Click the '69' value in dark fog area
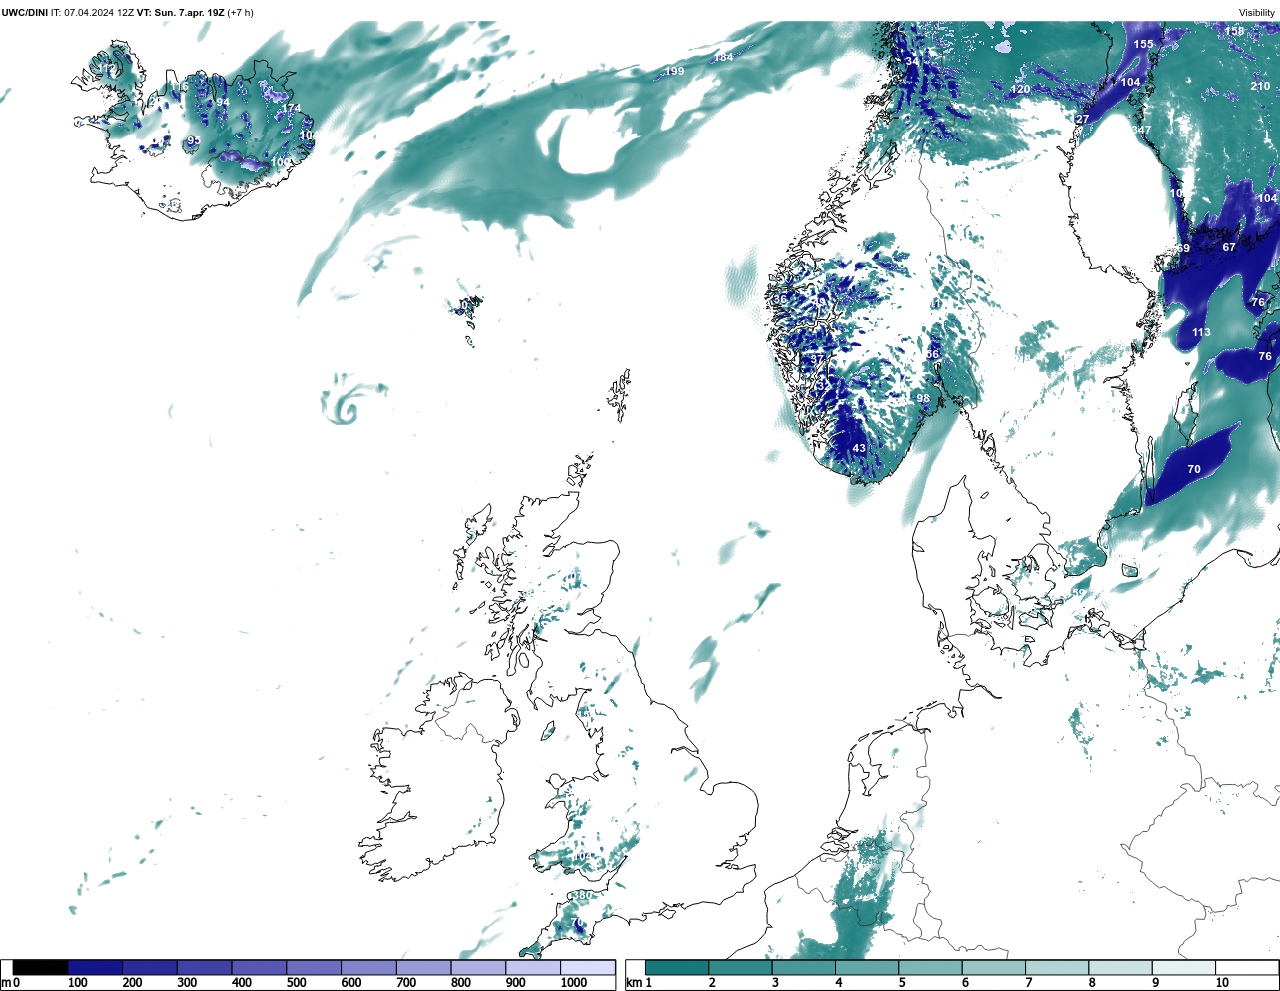 click(1183, 248)
